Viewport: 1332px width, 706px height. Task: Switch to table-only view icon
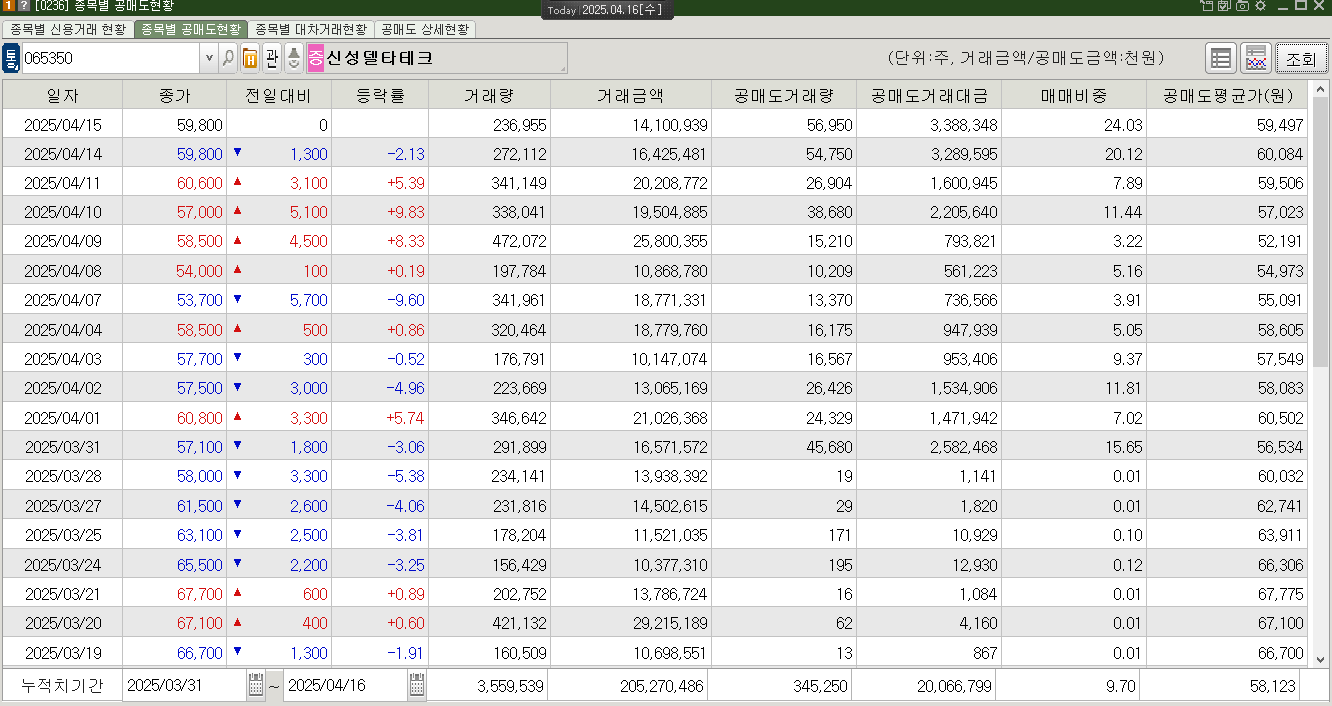click(x=1220, y=59)
